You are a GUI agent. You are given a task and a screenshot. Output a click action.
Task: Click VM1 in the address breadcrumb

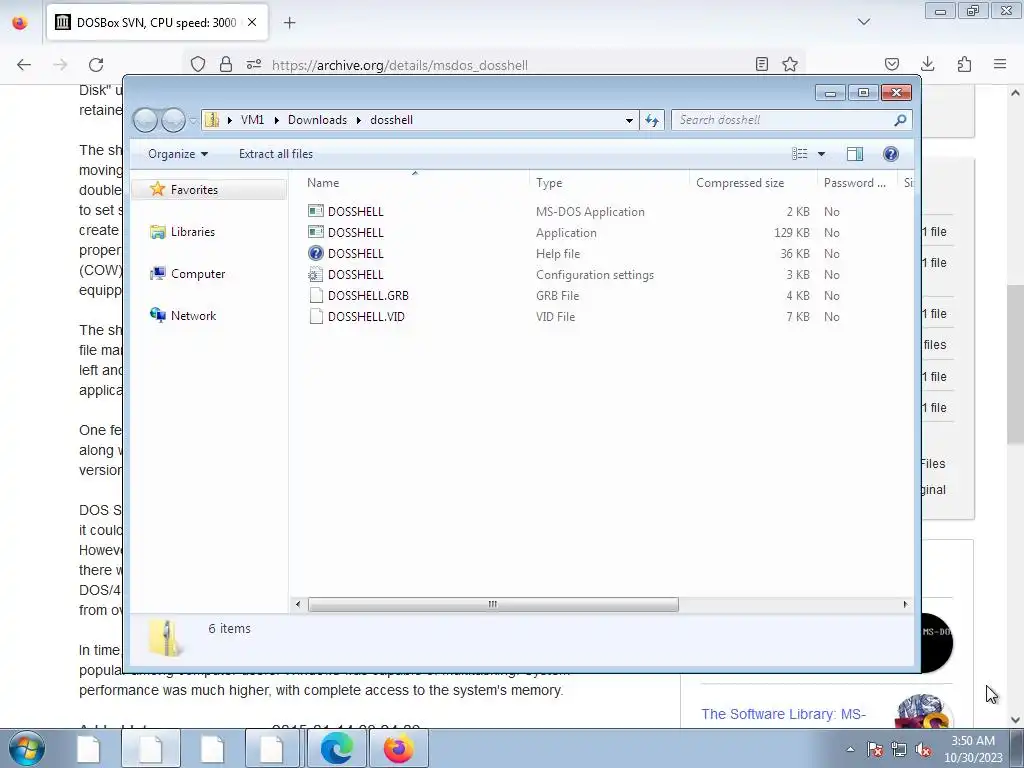(x=252, y=120)
